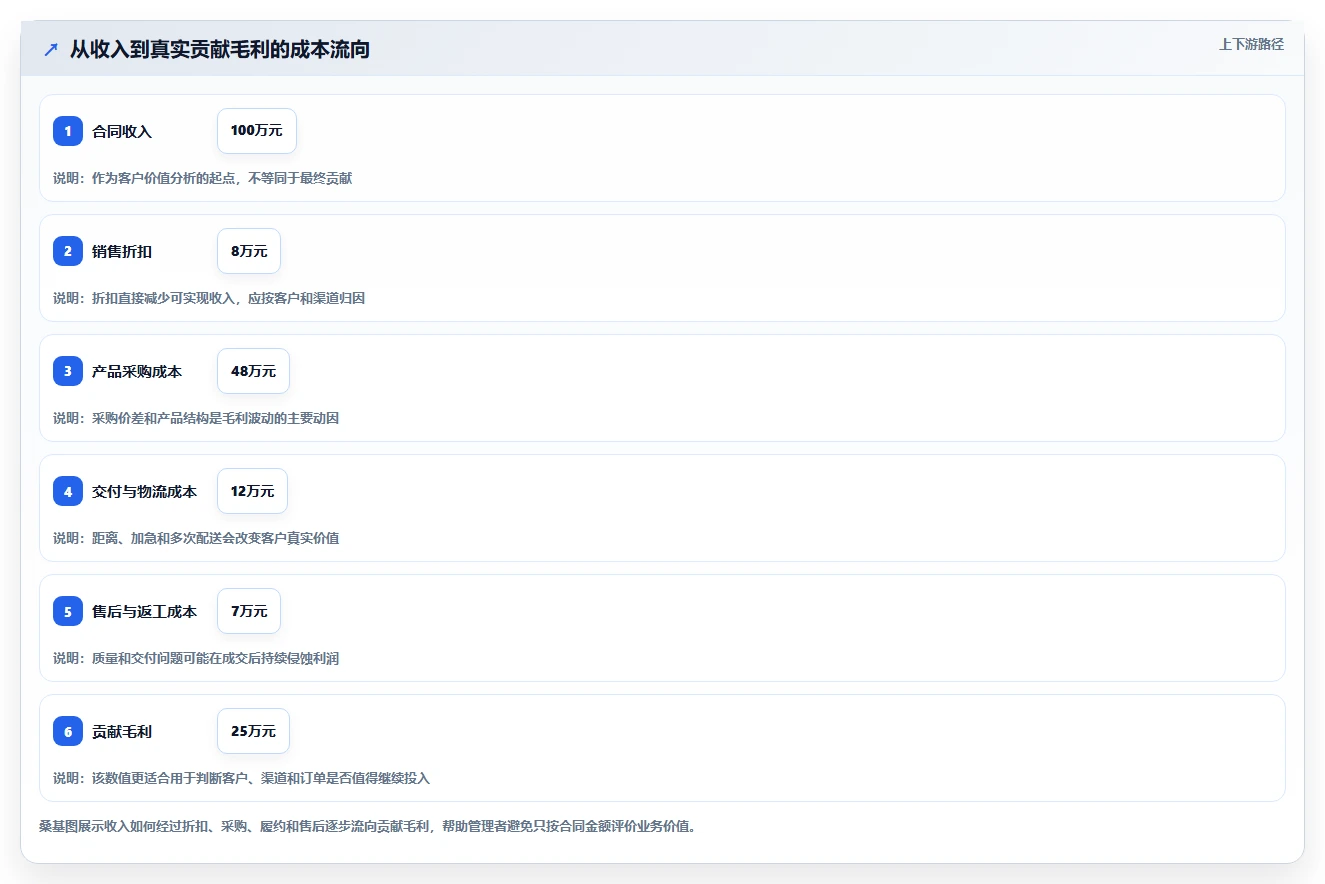
Task: Click the note 该数值更适合用于判断客户
Action: click(169, 778)
